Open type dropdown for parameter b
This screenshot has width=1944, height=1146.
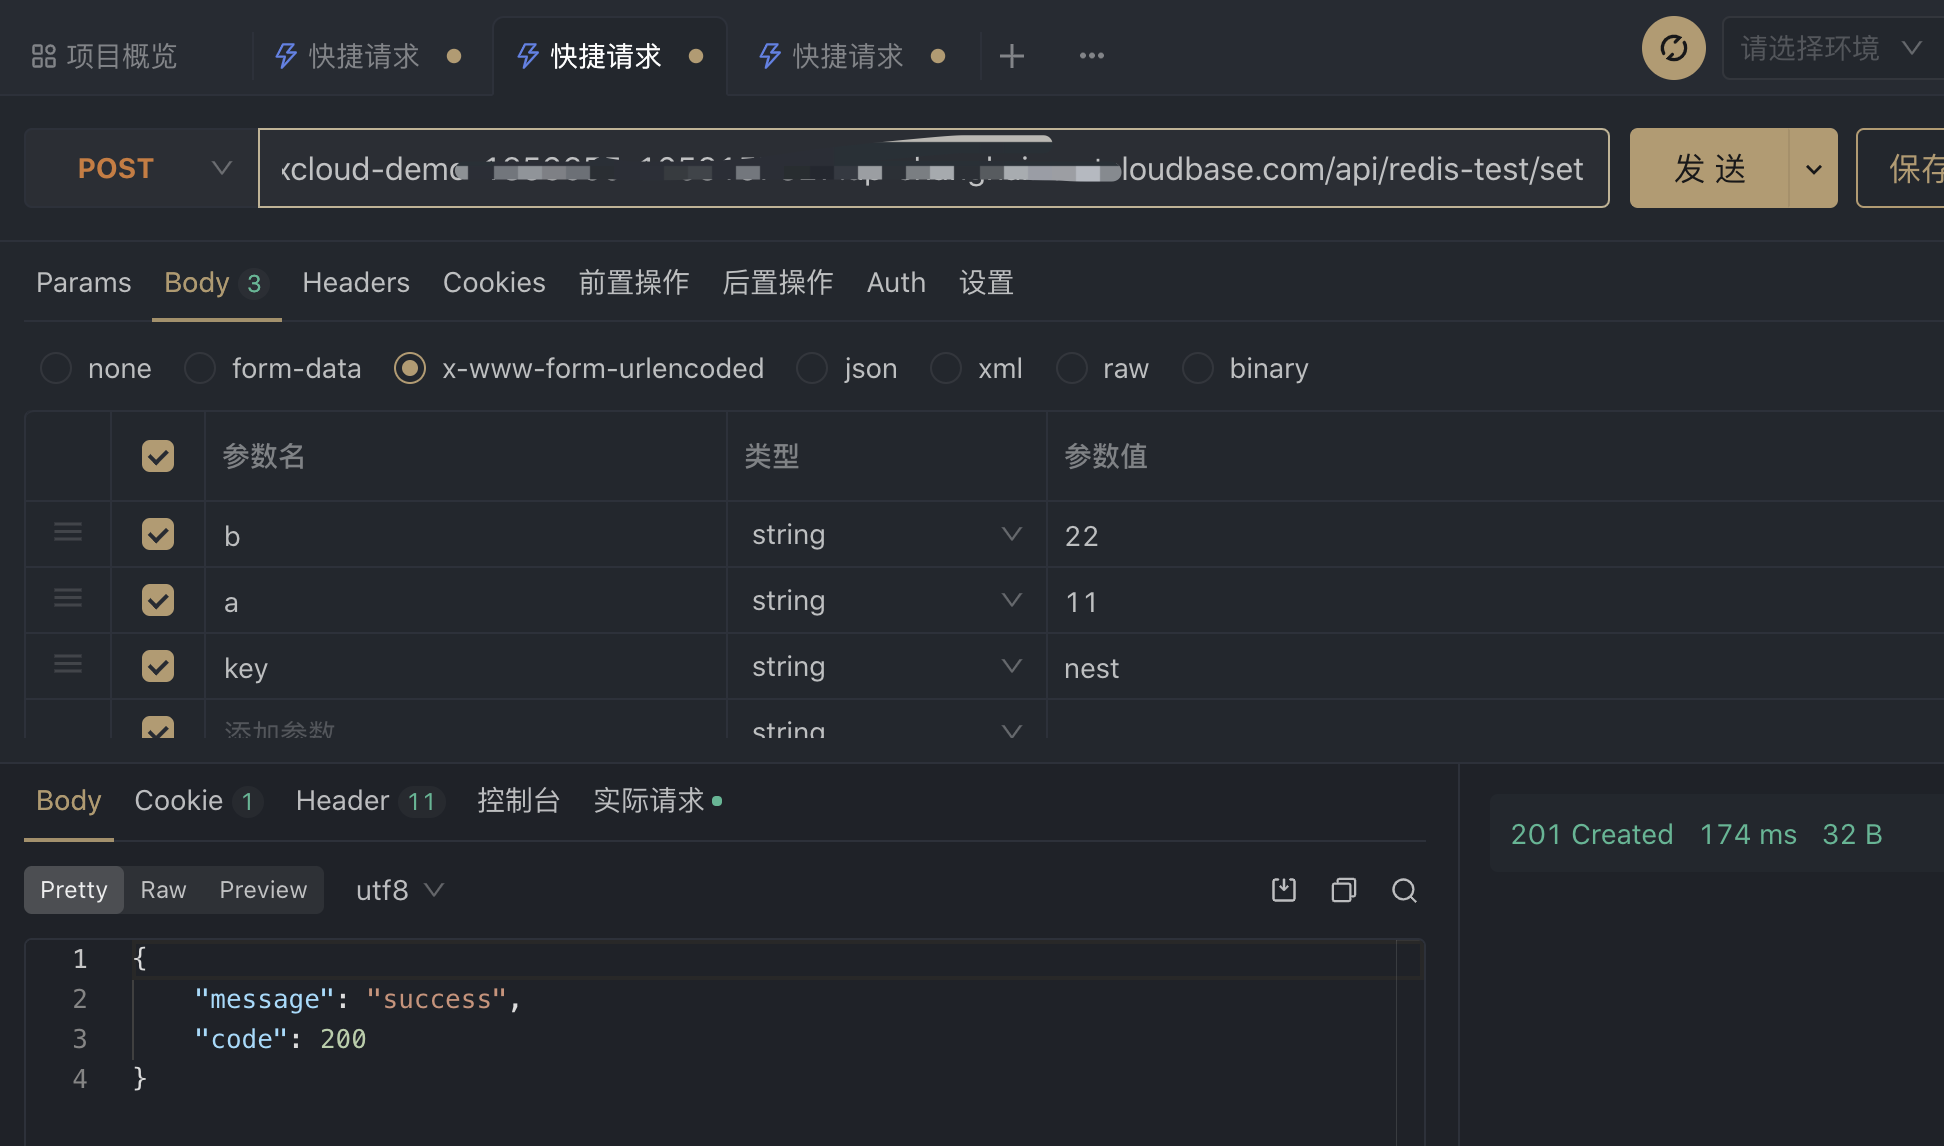pos(886,534)
